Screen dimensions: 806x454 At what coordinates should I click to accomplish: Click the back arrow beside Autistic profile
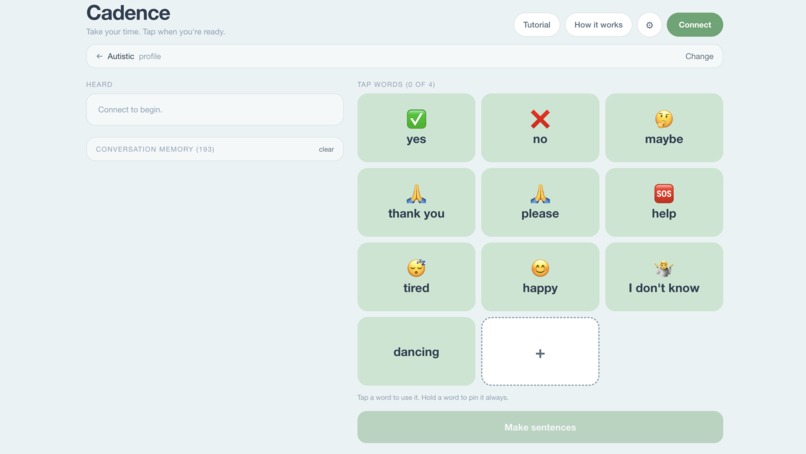[99, 56]
